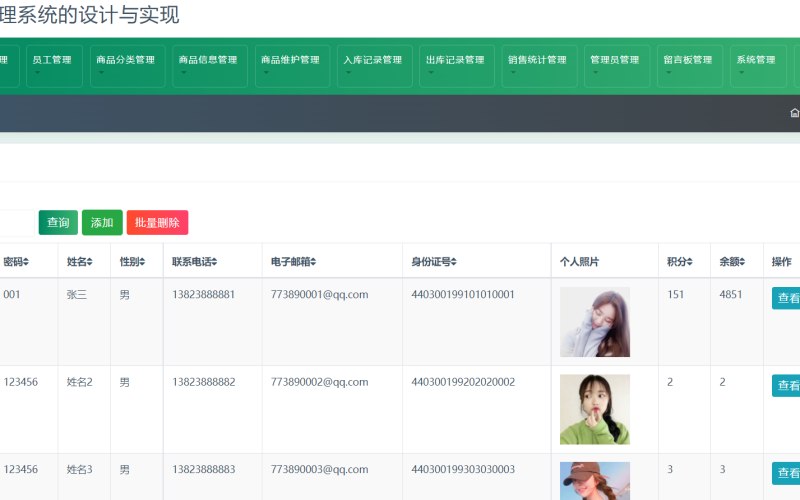
Task: Open the 销售统计管理 menu
Action: pyautogui.click(x=539, y=66)
